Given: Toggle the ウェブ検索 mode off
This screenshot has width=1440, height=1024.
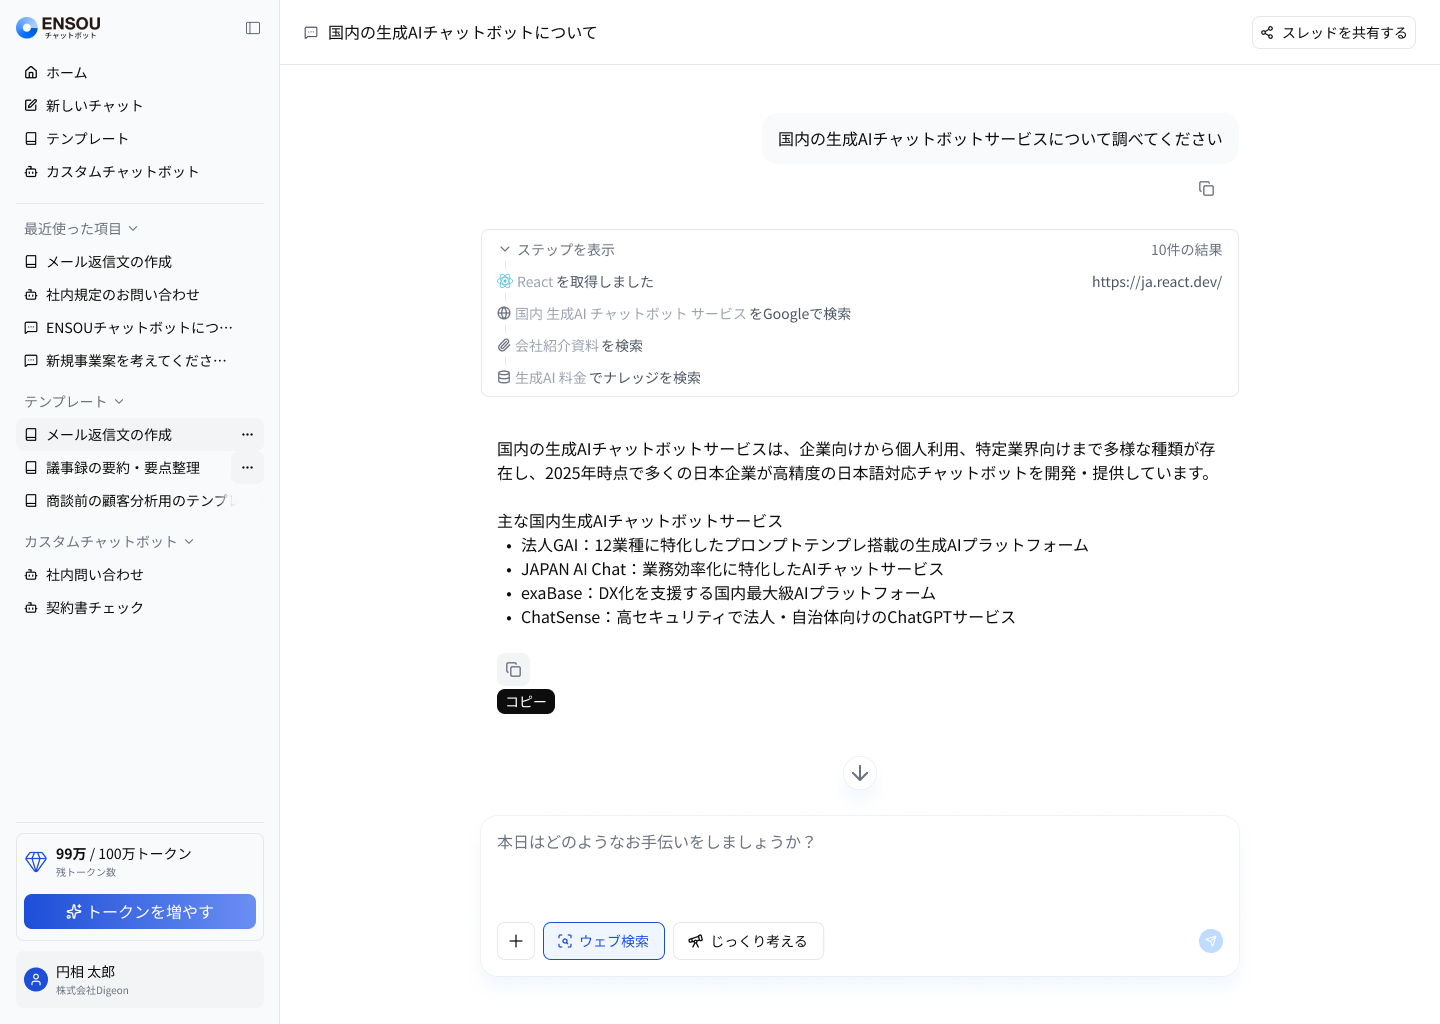Looking at the screenshot, I should (603, 941).
